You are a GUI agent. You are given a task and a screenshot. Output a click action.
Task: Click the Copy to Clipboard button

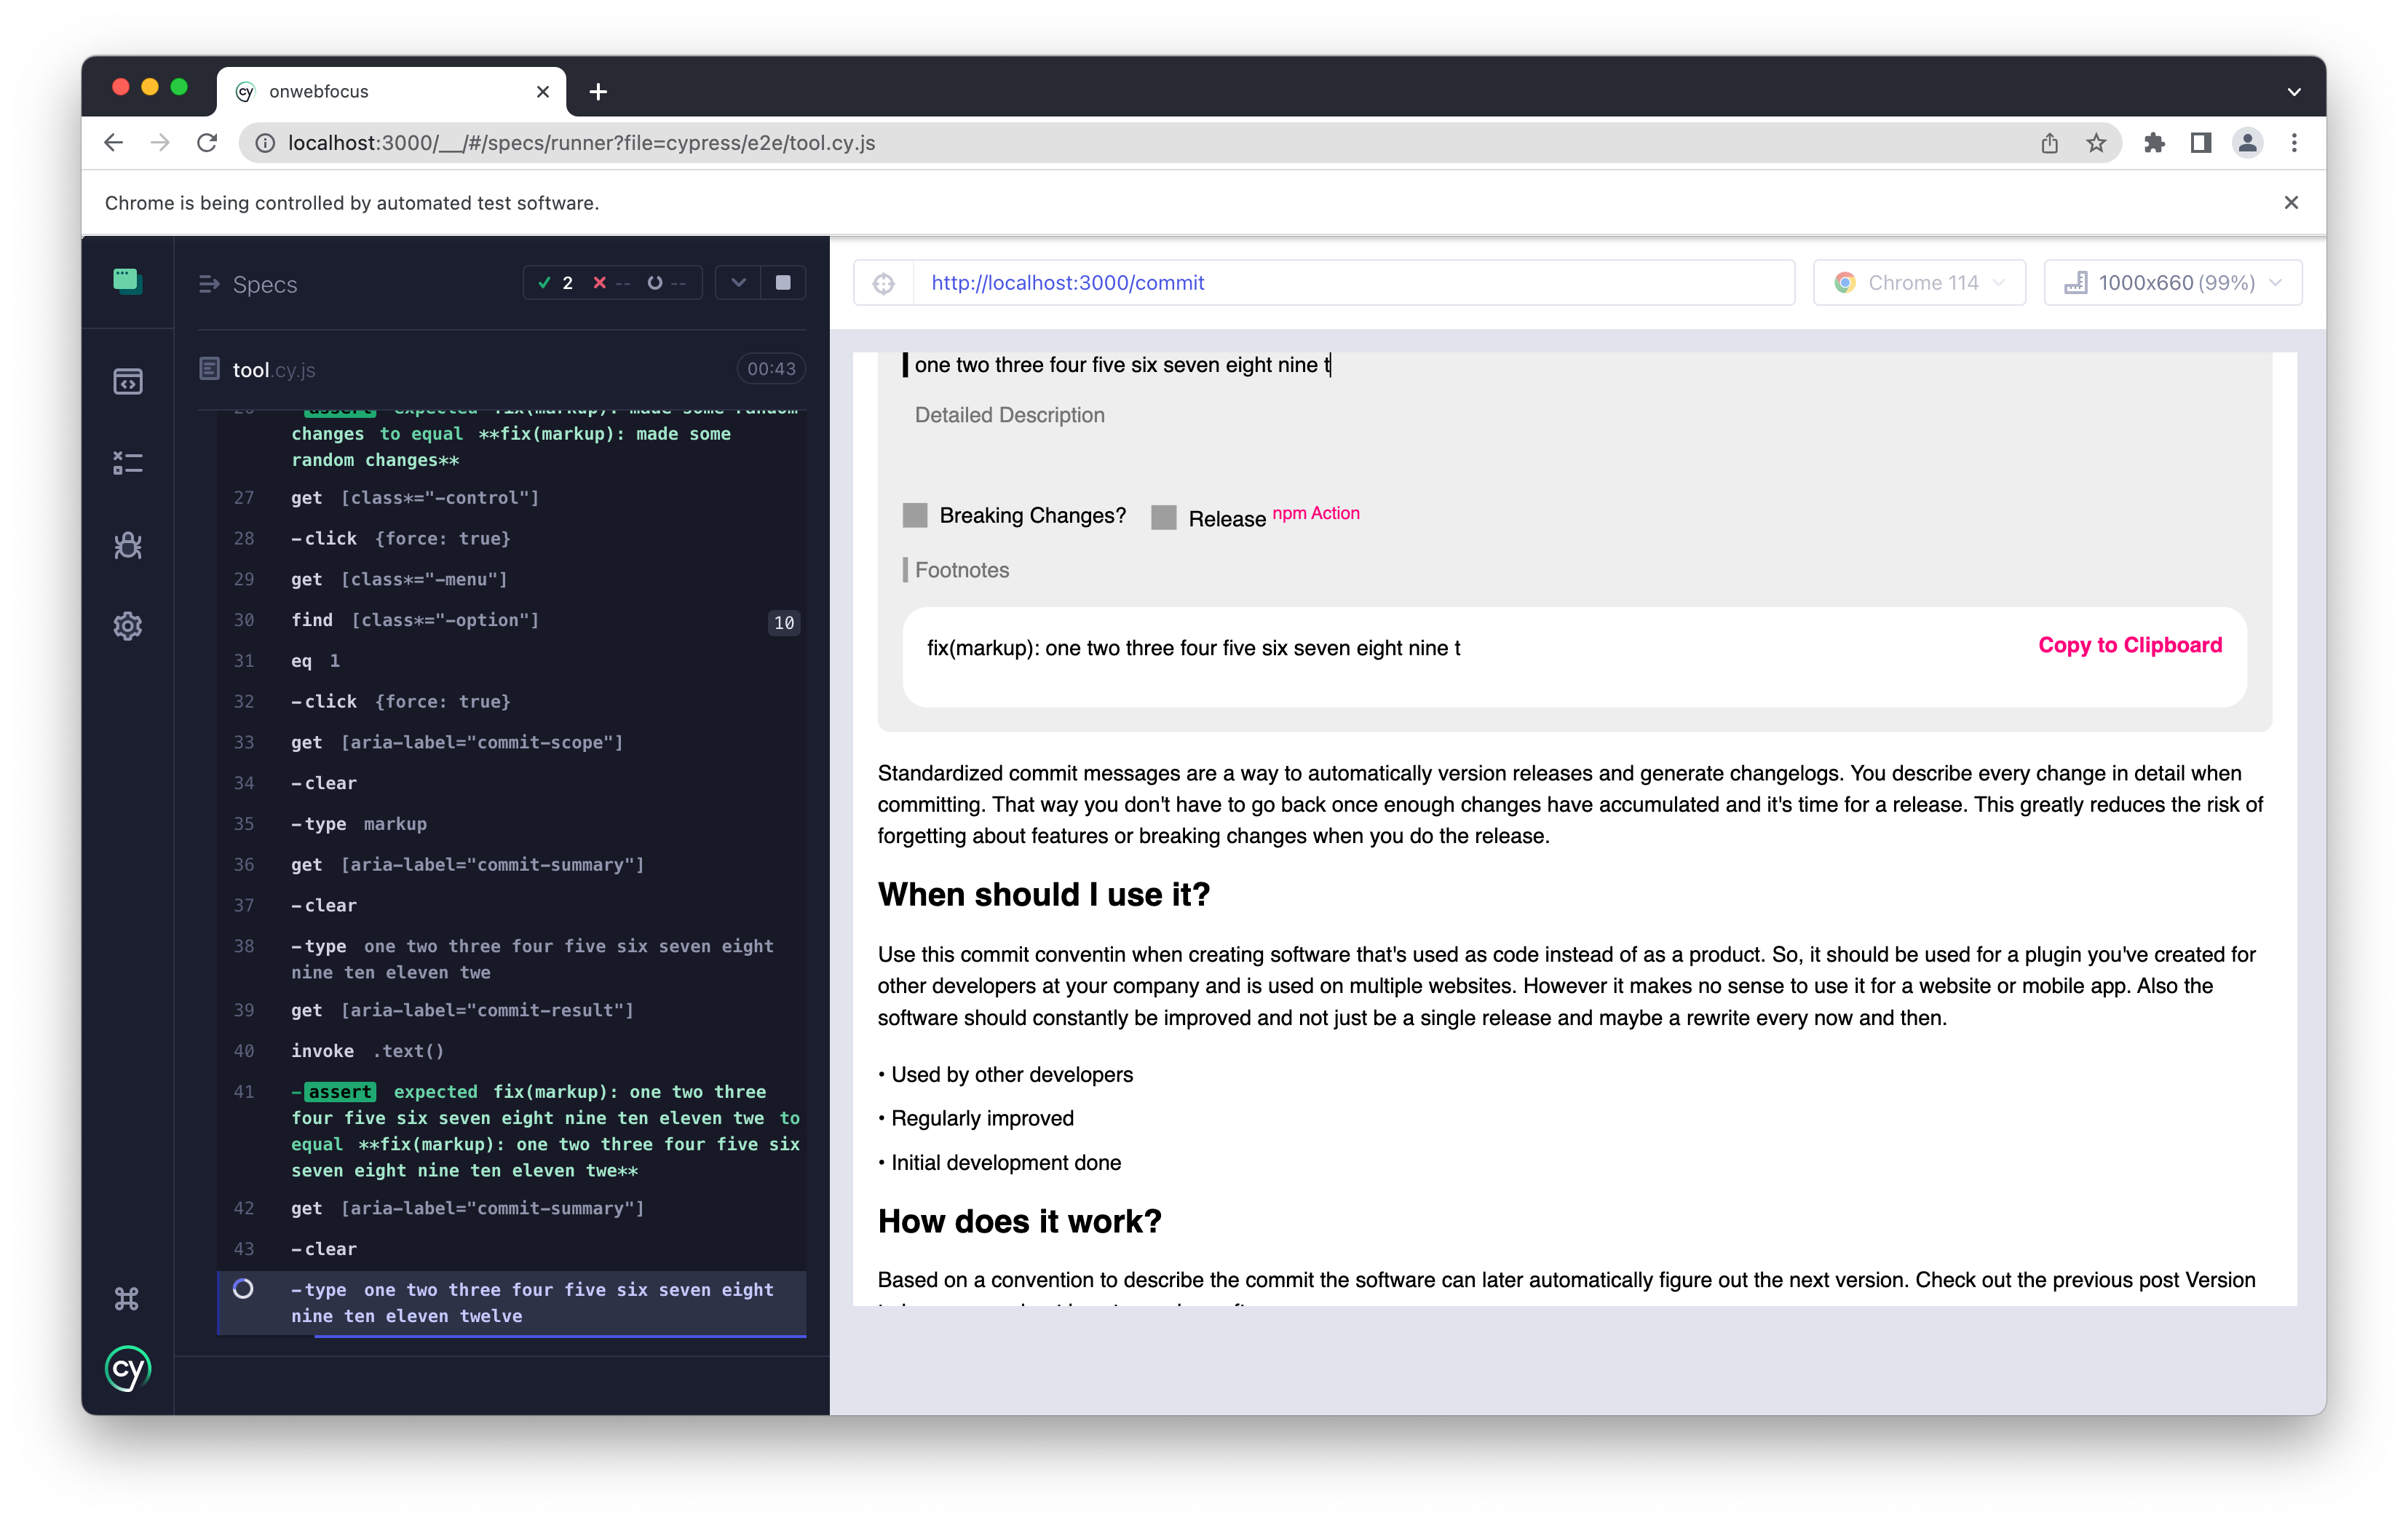(x=2130, y=645)
